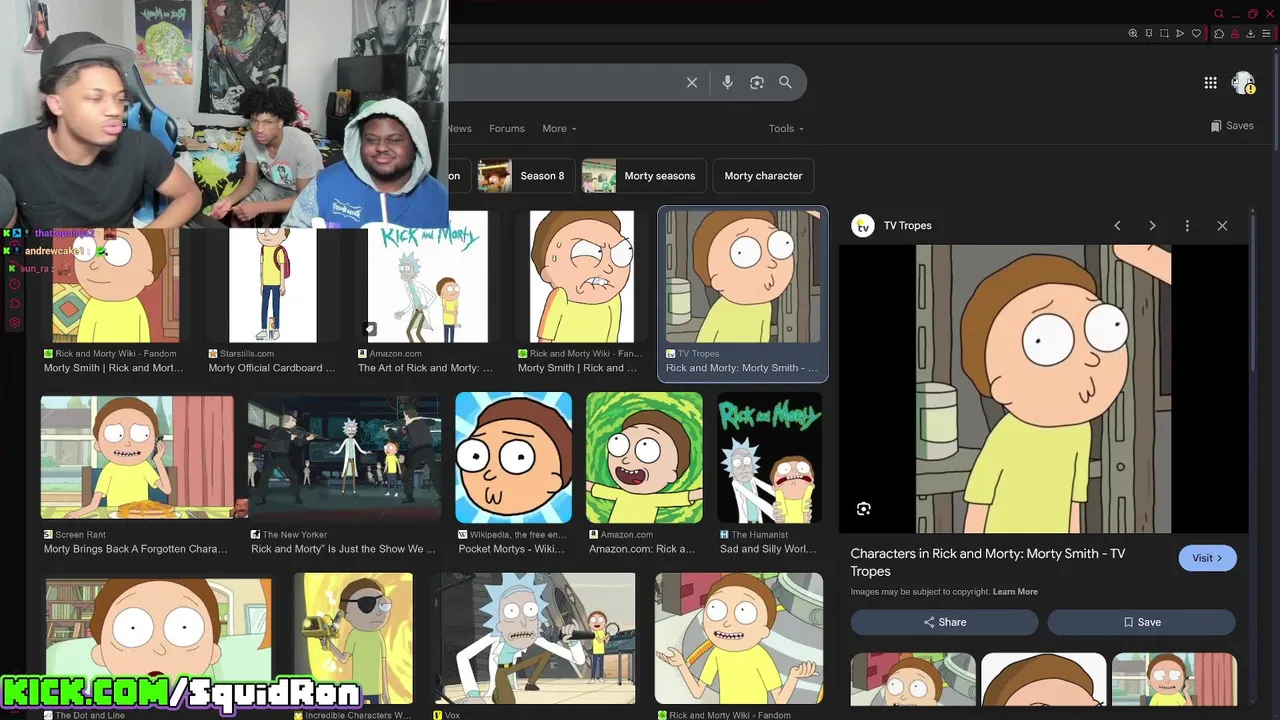The width and height of the screenshot is (1280, 720).
Task: Open Saves bookmark collection
Action: click(1232, 126)
